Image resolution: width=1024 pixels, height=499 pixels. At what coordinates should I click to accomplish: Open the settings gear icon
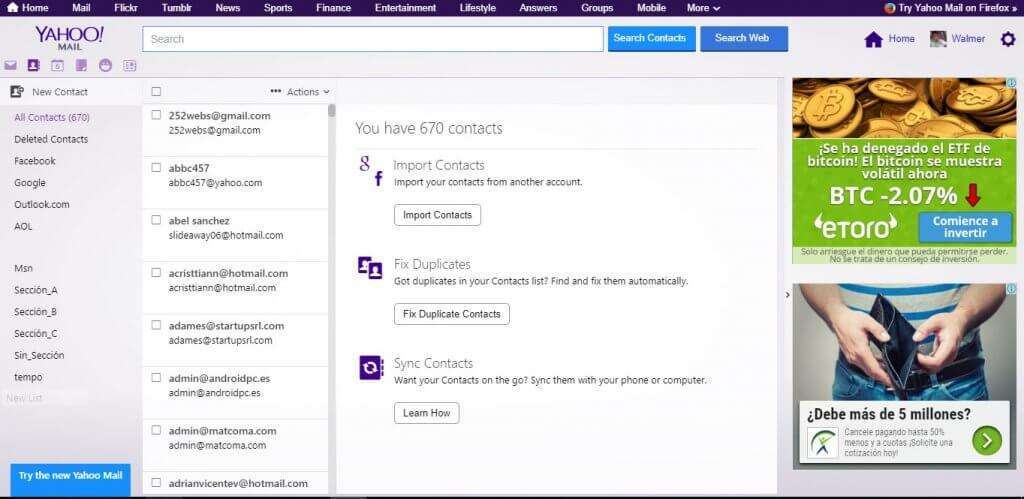tap(1008, 39)
